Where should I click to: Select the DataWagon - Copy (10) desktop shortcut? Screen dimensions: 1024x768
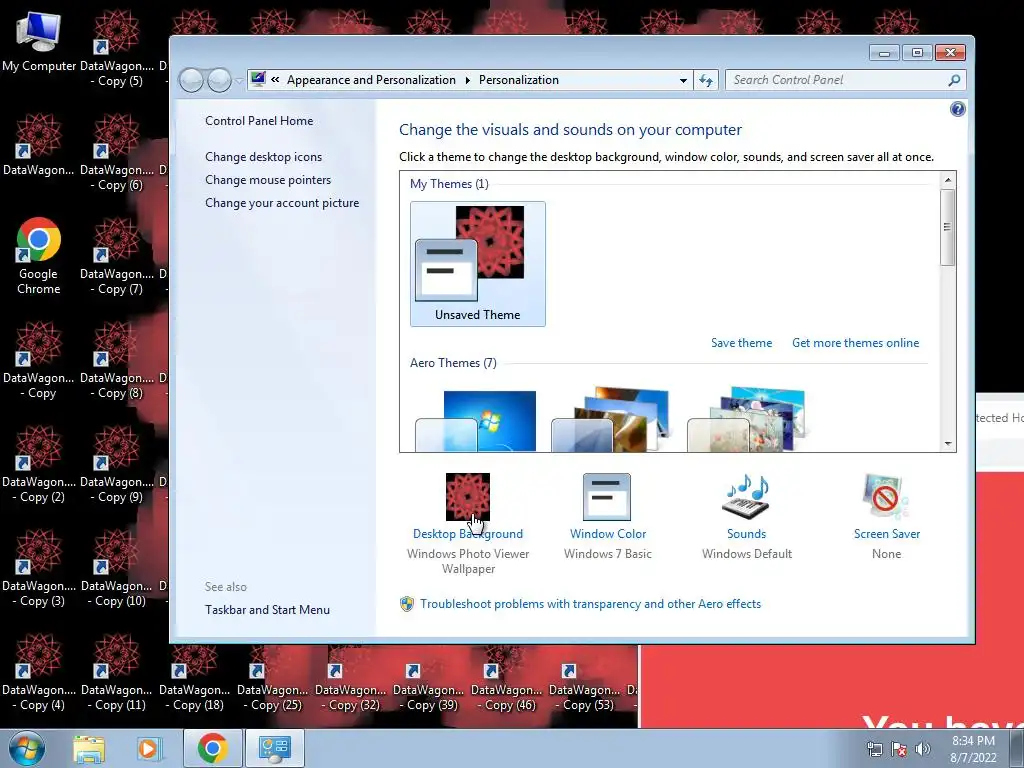[x=117, y=568]
